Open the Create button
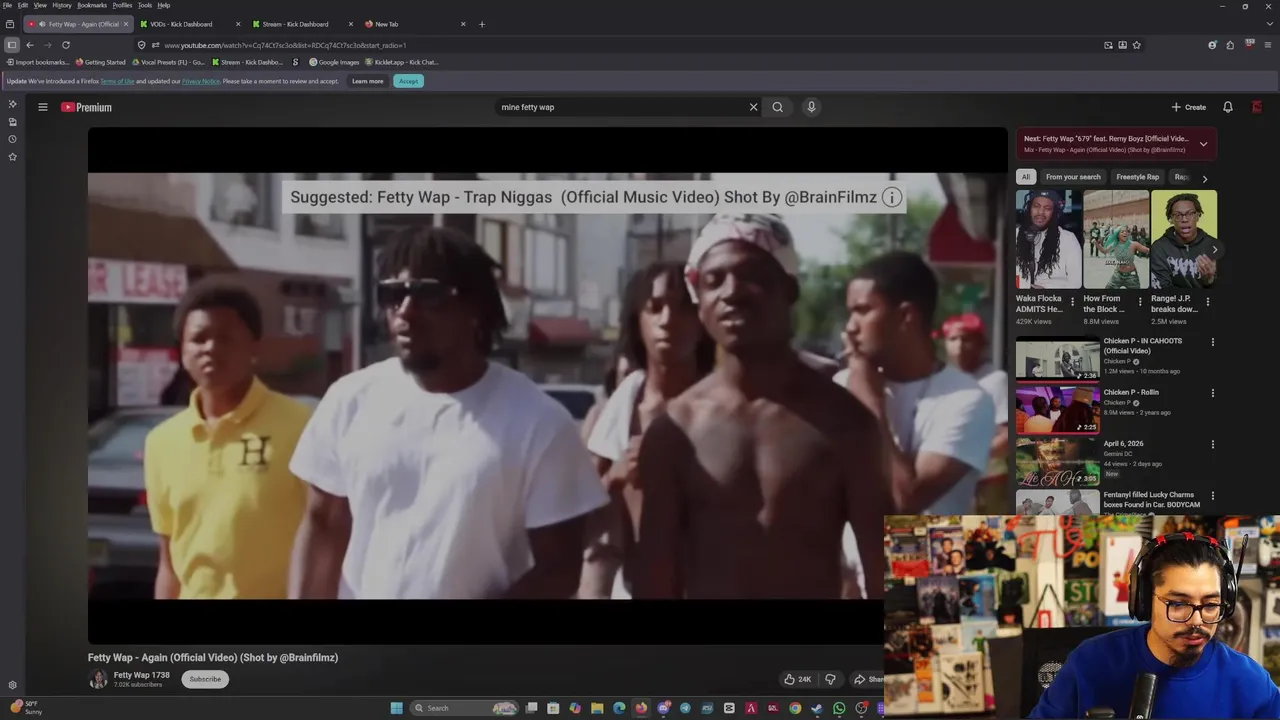This screenshot has width=1280, height=720. tap(1189, 107)
